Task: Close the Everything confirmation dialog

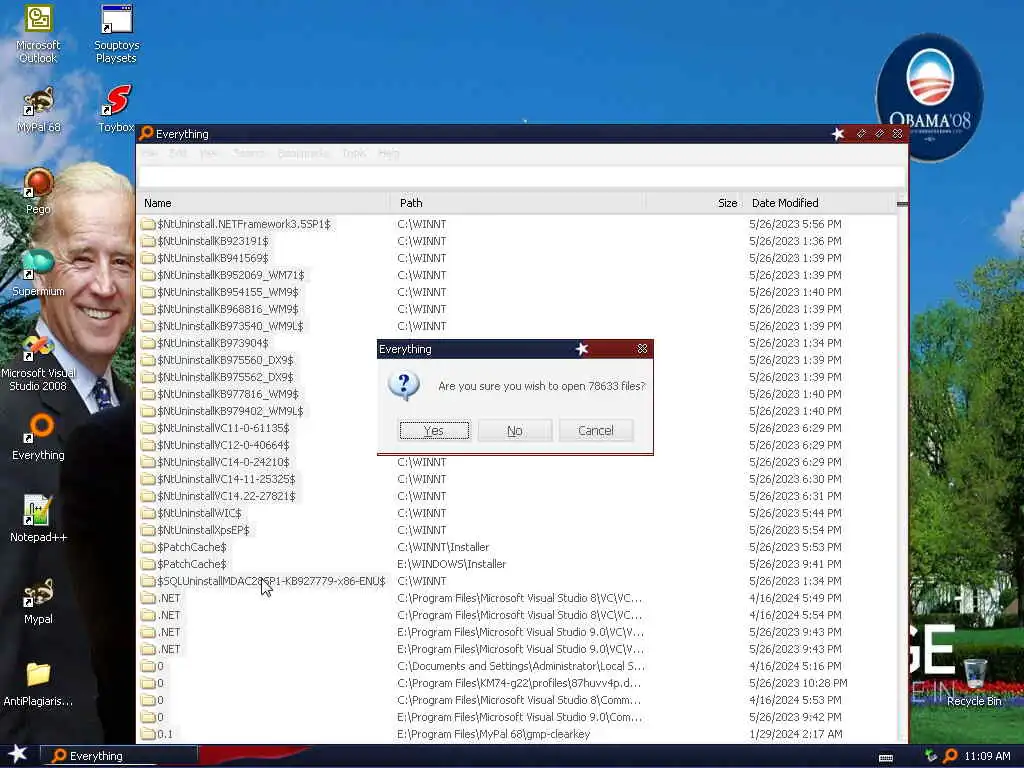Action: [x=643, y=349]
